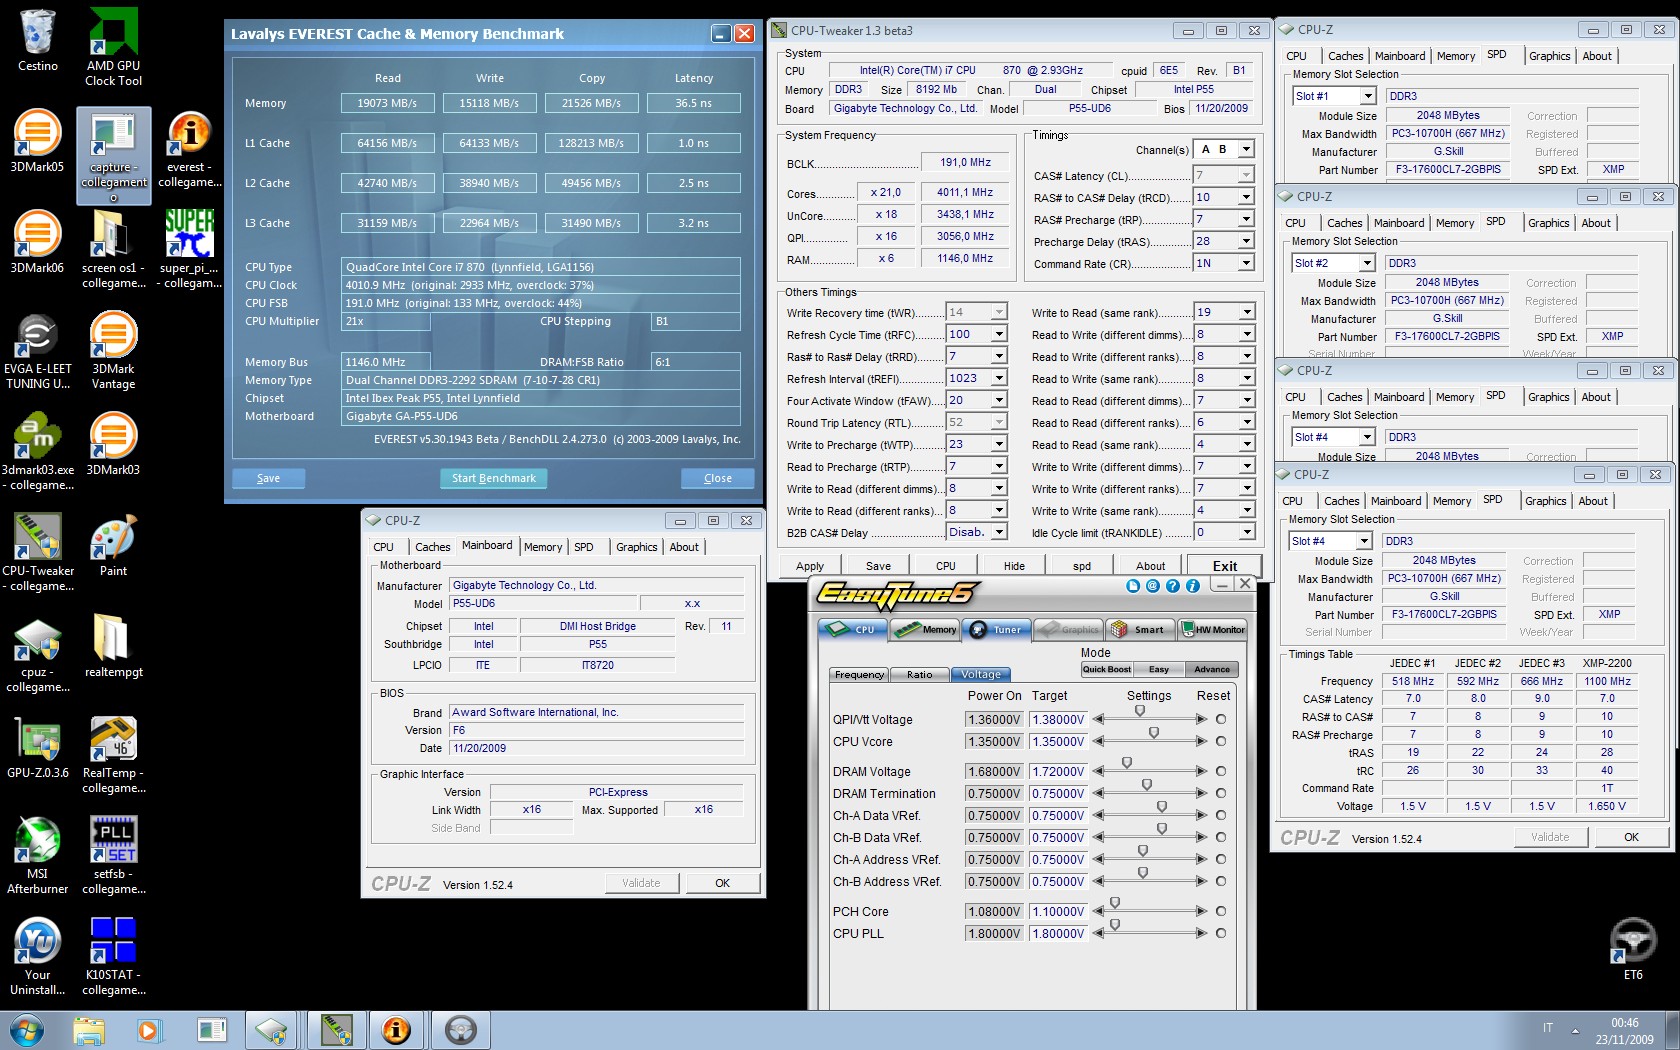The height and width of the screenshot is (1050, 1680).
Task: Open the setfsb desktop shortcut
Action: (x=113, y=856)
